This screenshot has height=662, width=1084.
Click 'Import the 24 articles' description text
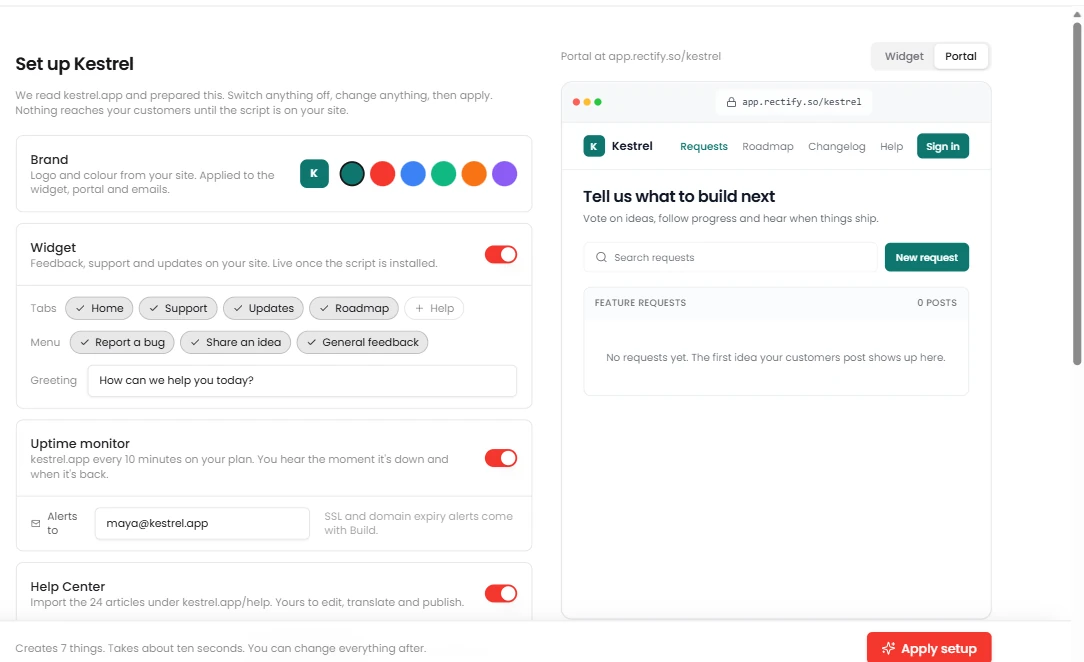[x=247, y=602]
